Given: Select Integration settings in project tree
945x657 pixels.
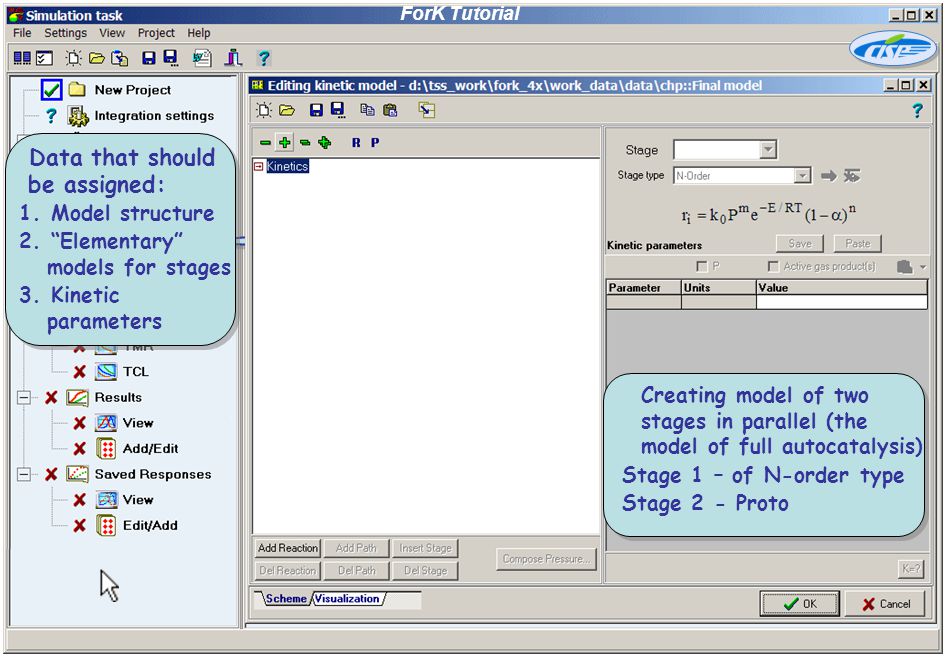Looking at the screenshot, I should (154, 116).
